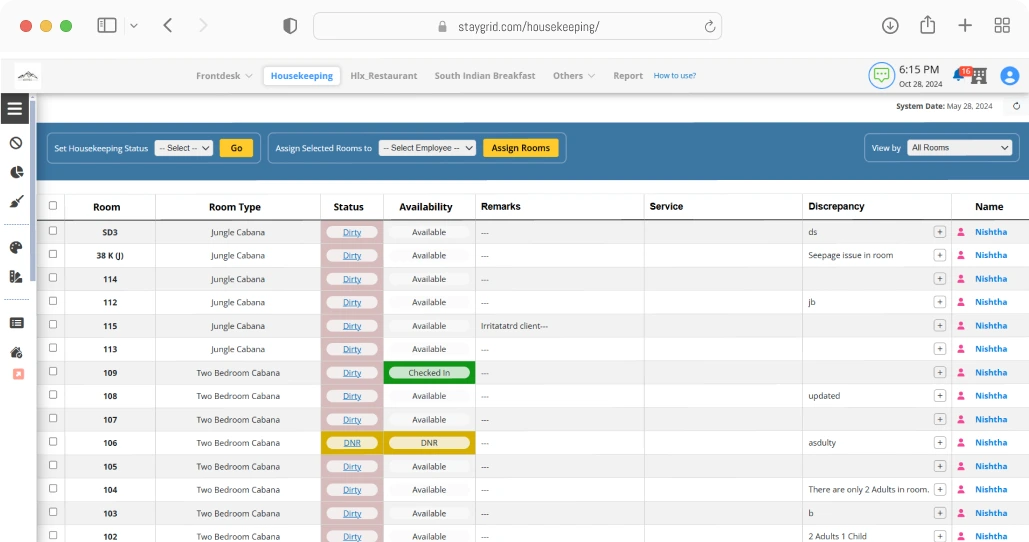The width and height of the screenshot is (1029, 542).
Task: Check the box for room 112
Action: click(x=53, y=301)
